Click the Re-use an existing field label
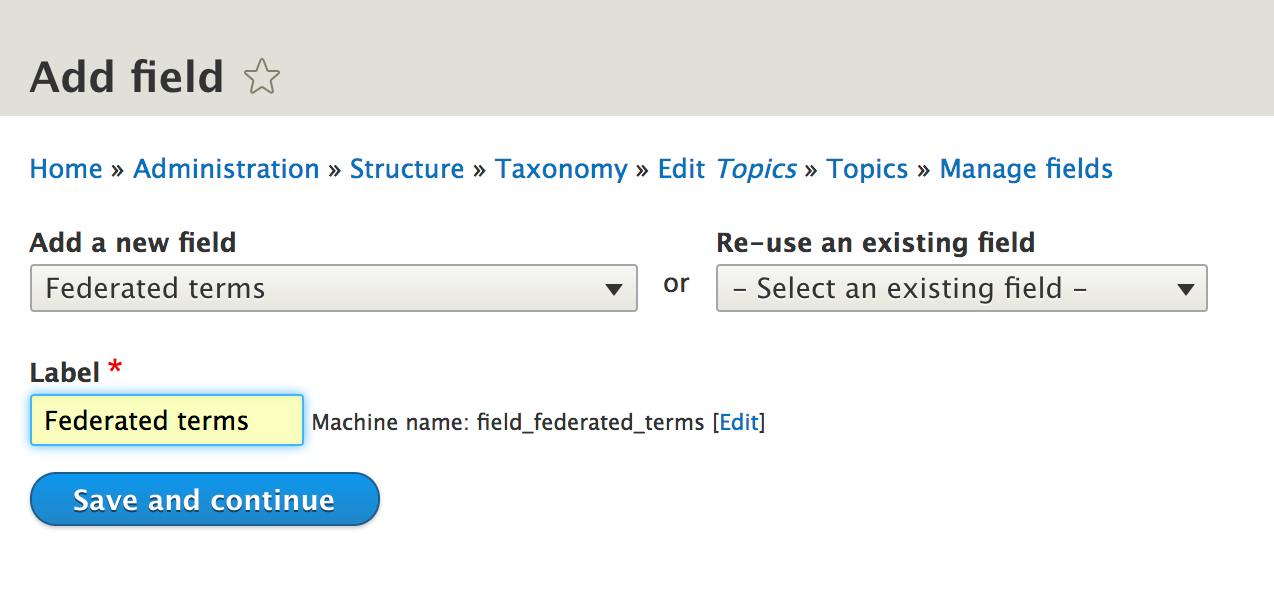1274x606 pixels. [875, 243]
